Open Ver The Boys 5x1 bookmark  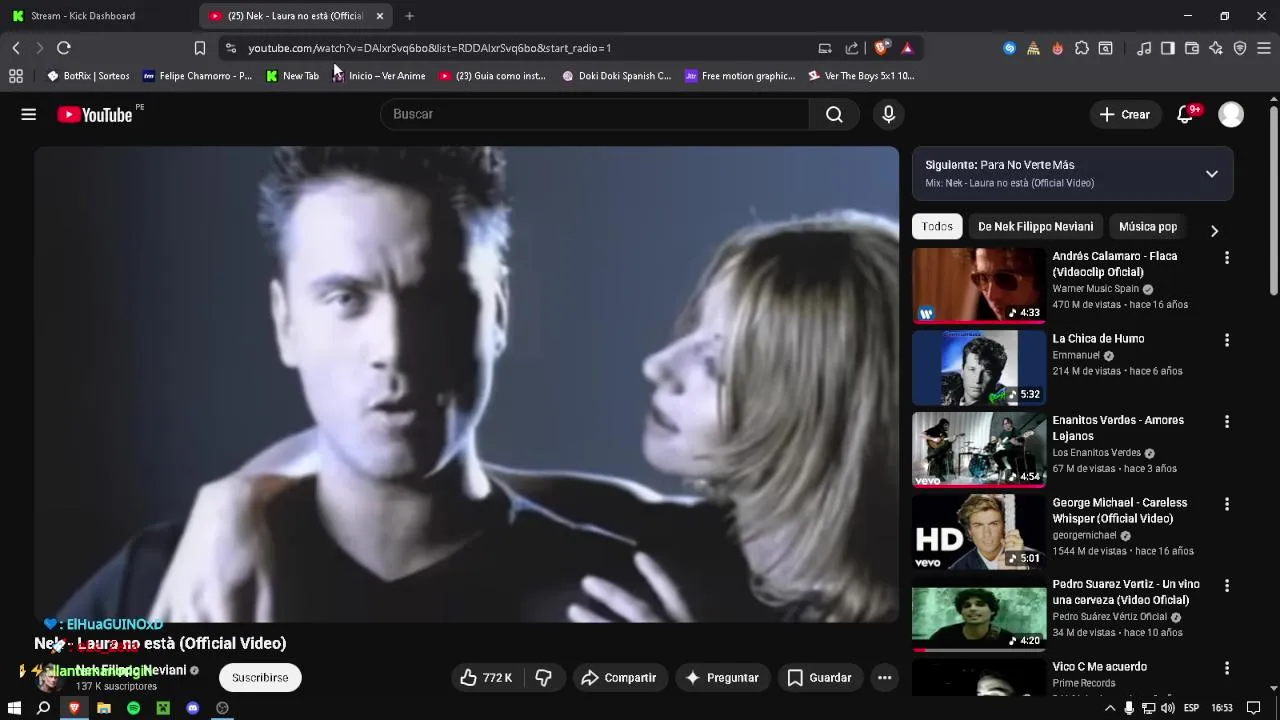point(861,76)
